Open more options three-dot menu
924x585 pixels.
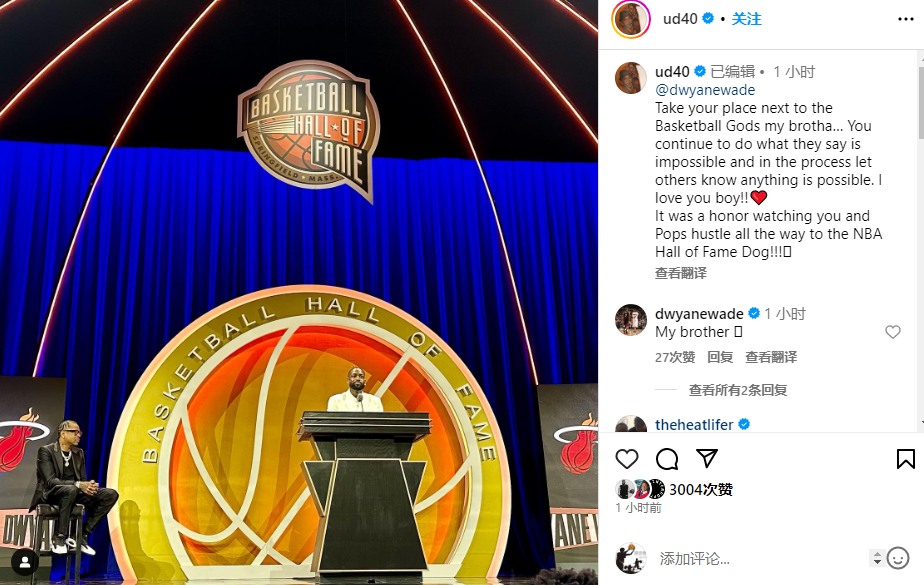pyautogui.click(x=906, y=19)
